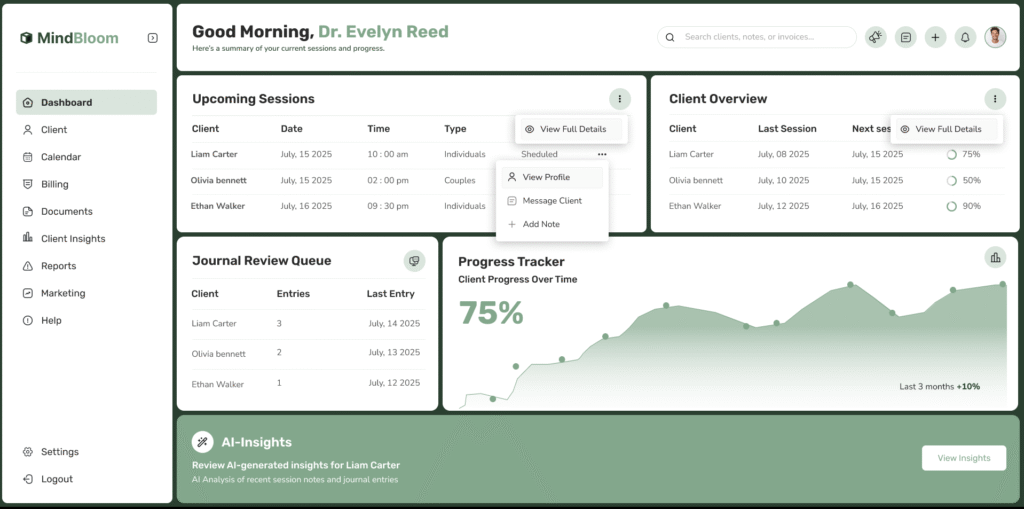Collapse the MindBloom sidebar panel
This screenshot has height=509, width=1024.
coord(152,38)
